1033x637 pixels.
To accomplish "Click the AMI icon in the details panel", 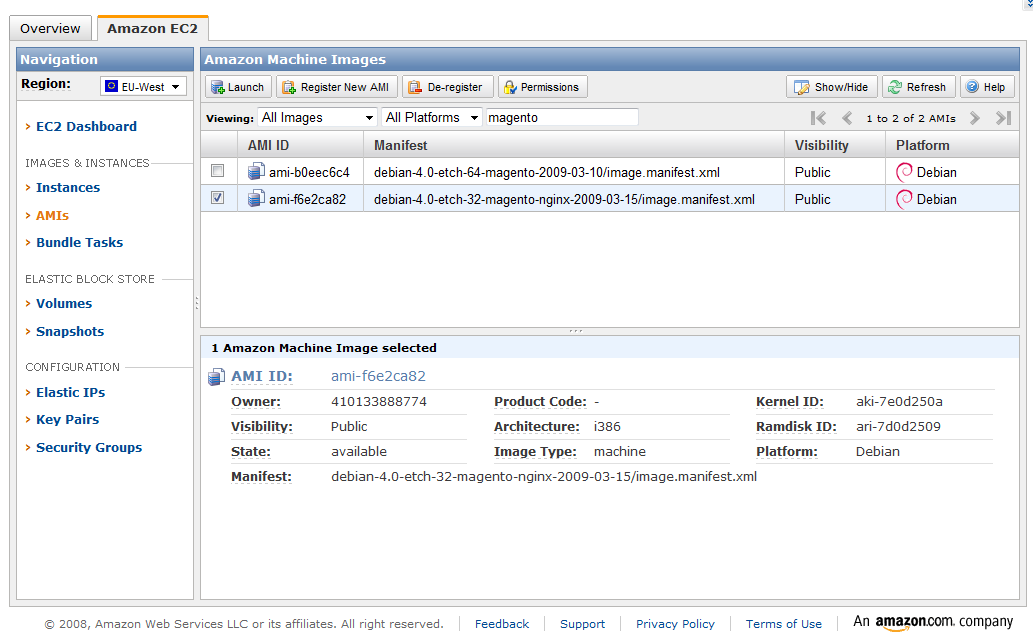I will (217, 377).
